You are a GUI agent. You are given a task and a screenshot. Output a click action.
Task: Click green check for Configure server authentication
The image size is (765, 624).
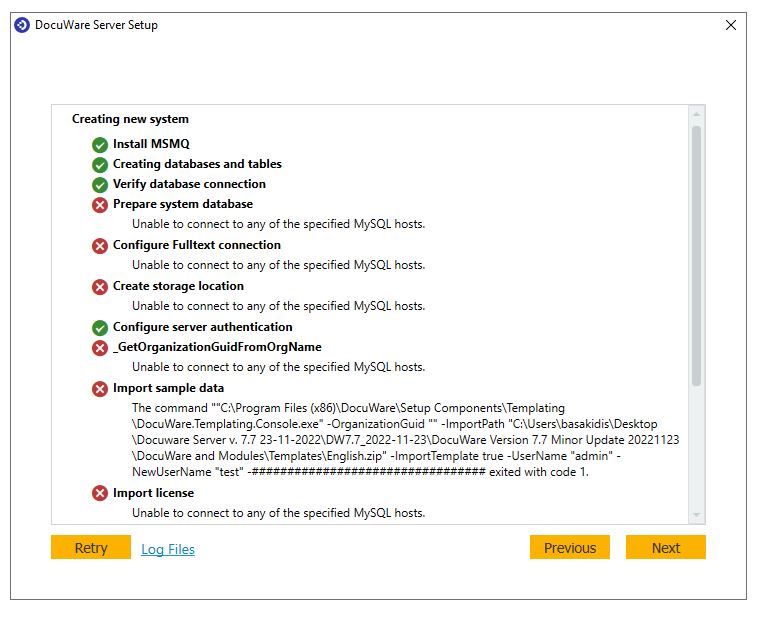coord(100,327)
